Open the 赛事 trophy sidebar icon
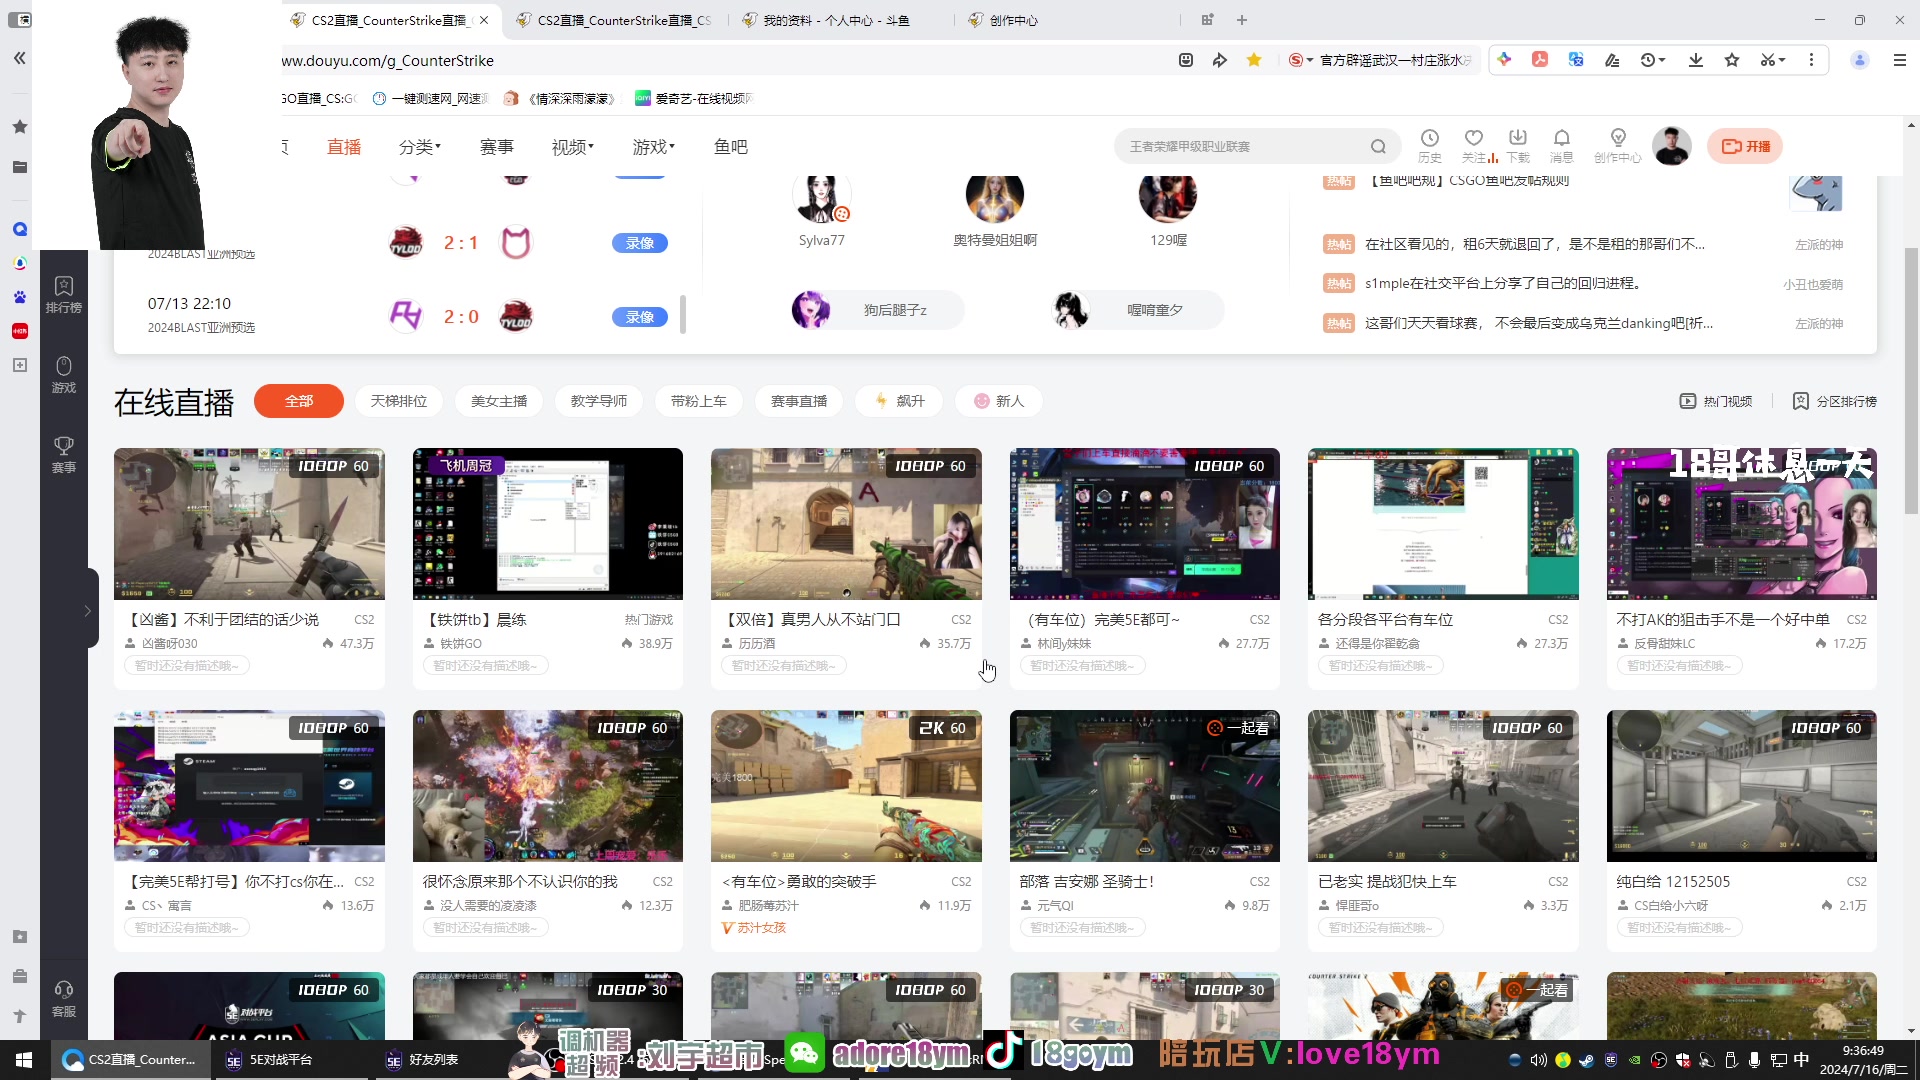Image resolution: width=1920 pixels, height=1080 pixels. (x=64, y=455)
